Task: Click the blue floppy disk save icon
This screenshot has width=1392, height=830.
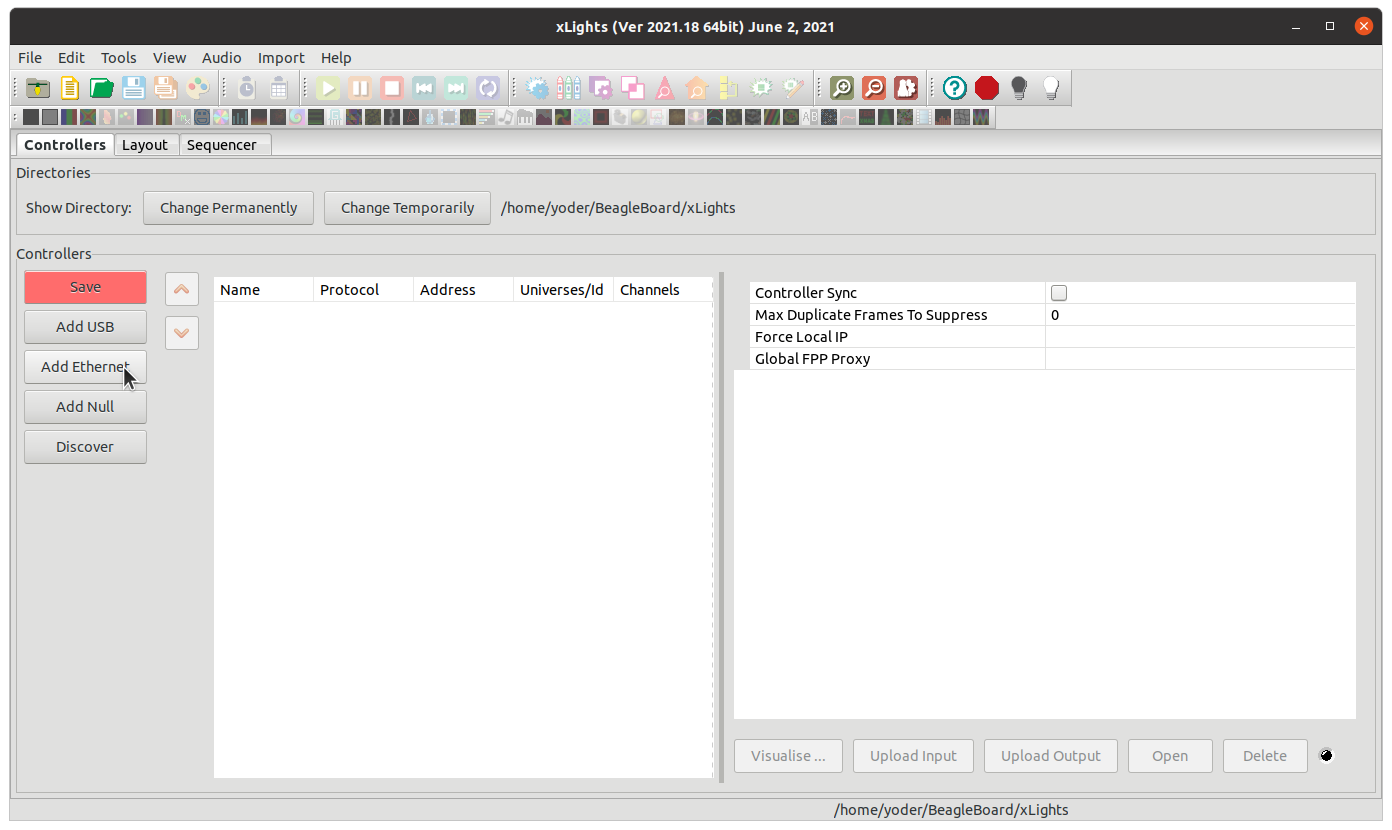Action: tap(133, 88)
